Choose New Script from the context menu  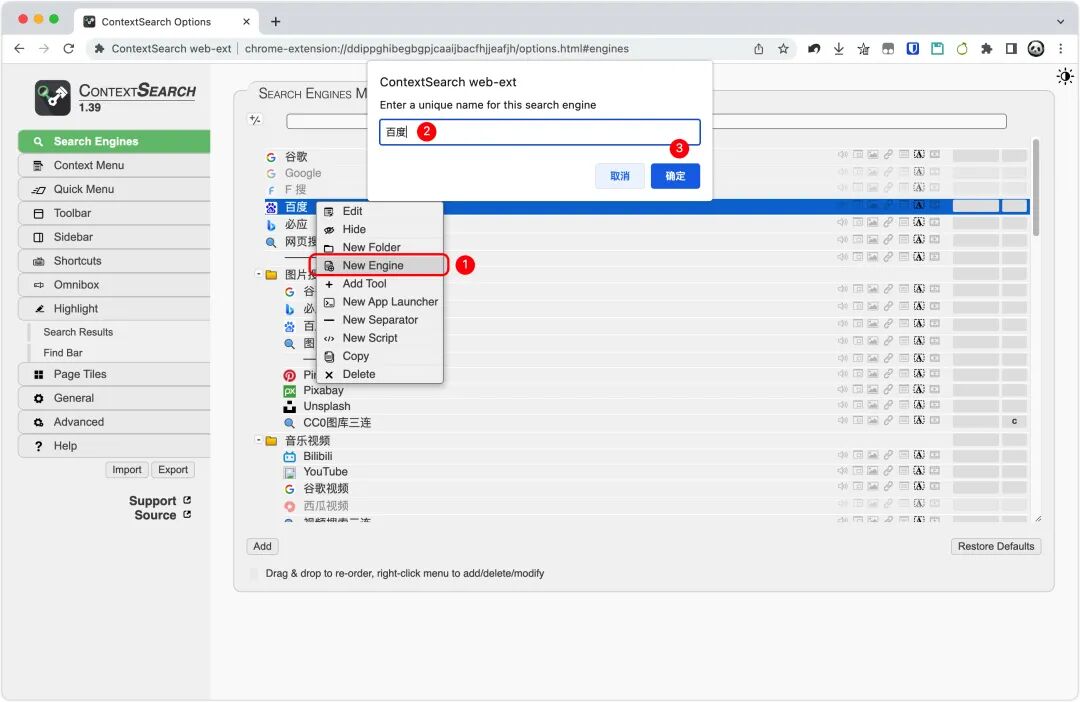tap(380, 338)
